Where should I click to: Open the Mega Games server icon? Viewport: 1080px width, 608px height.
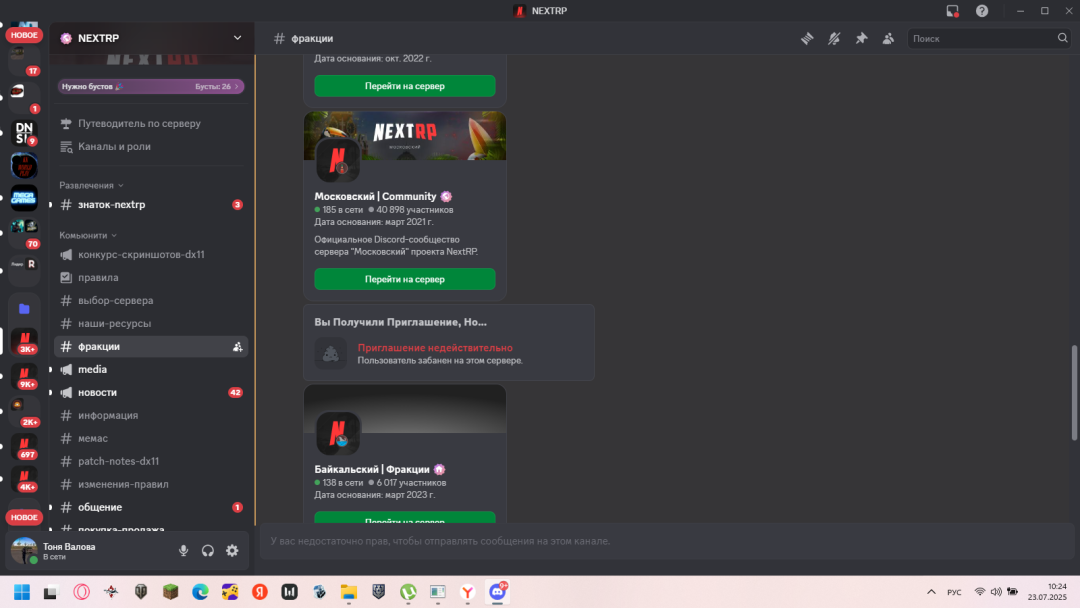coord(24,198)
